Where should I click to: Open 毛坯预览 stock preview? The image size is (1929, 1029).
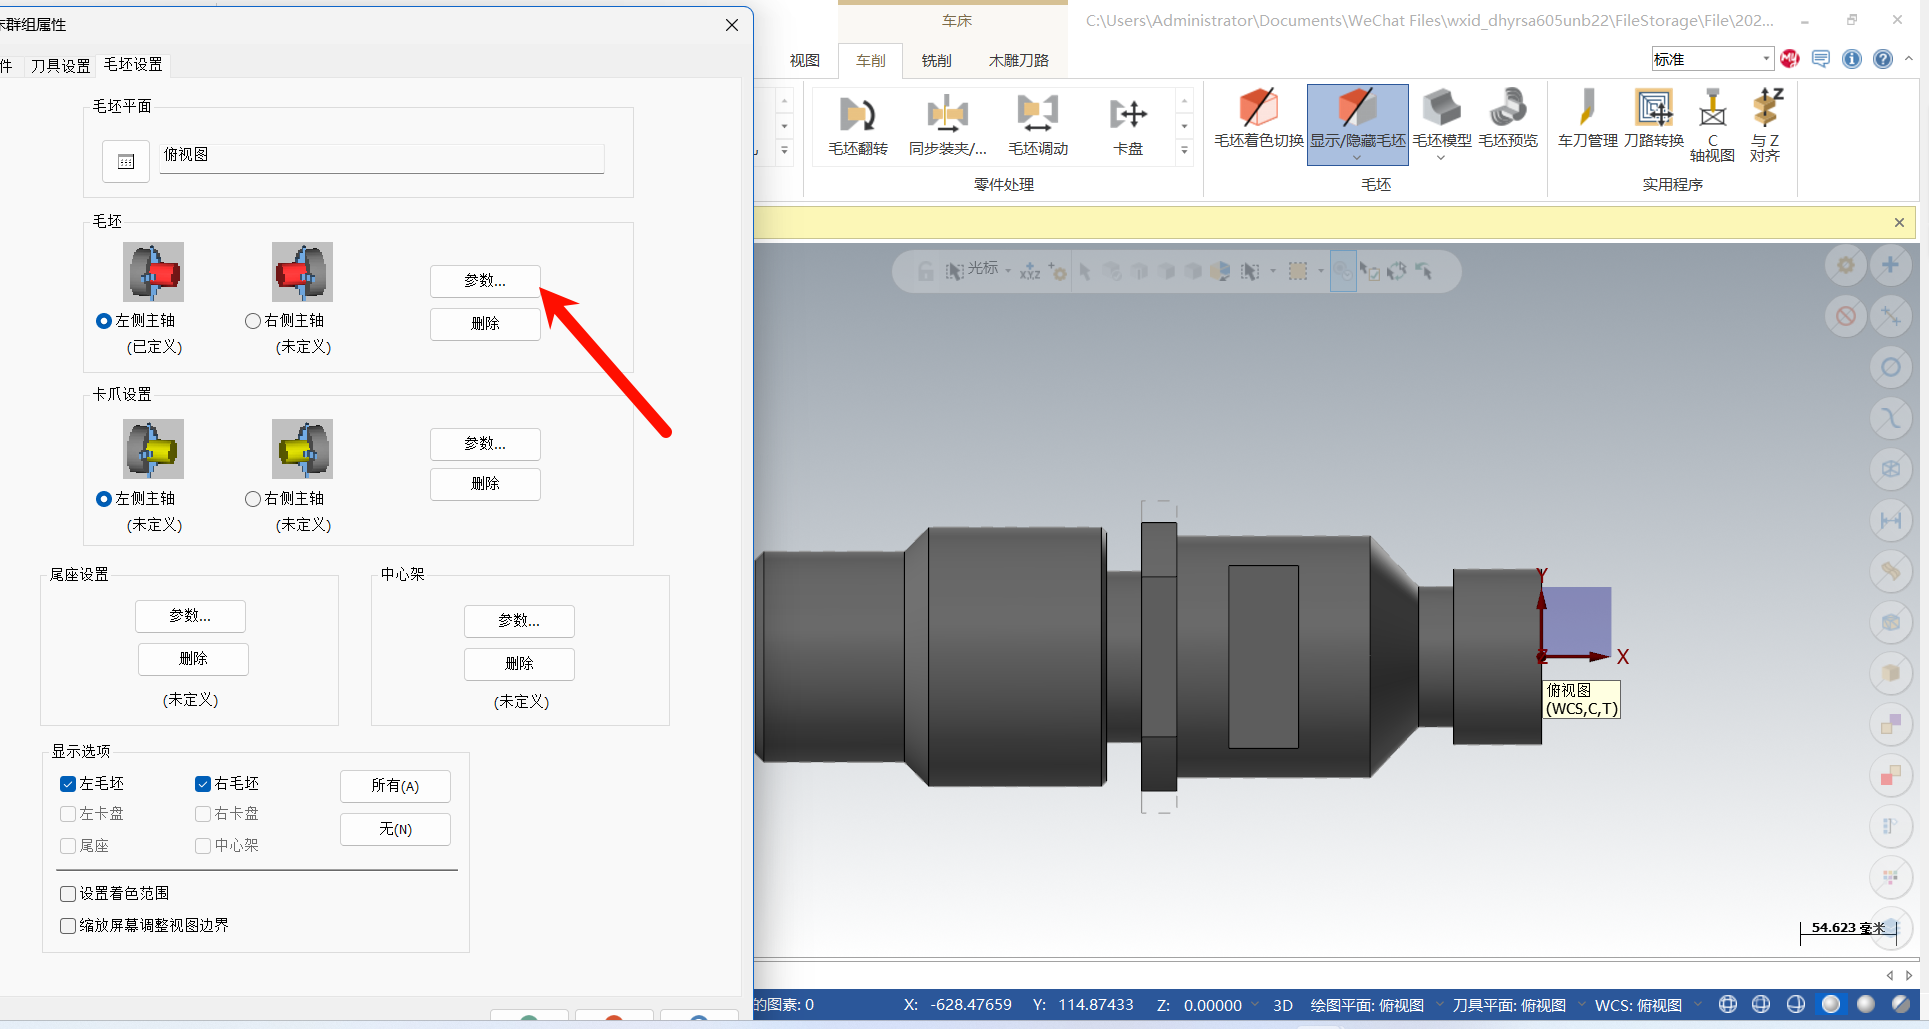coord(1507,120)
